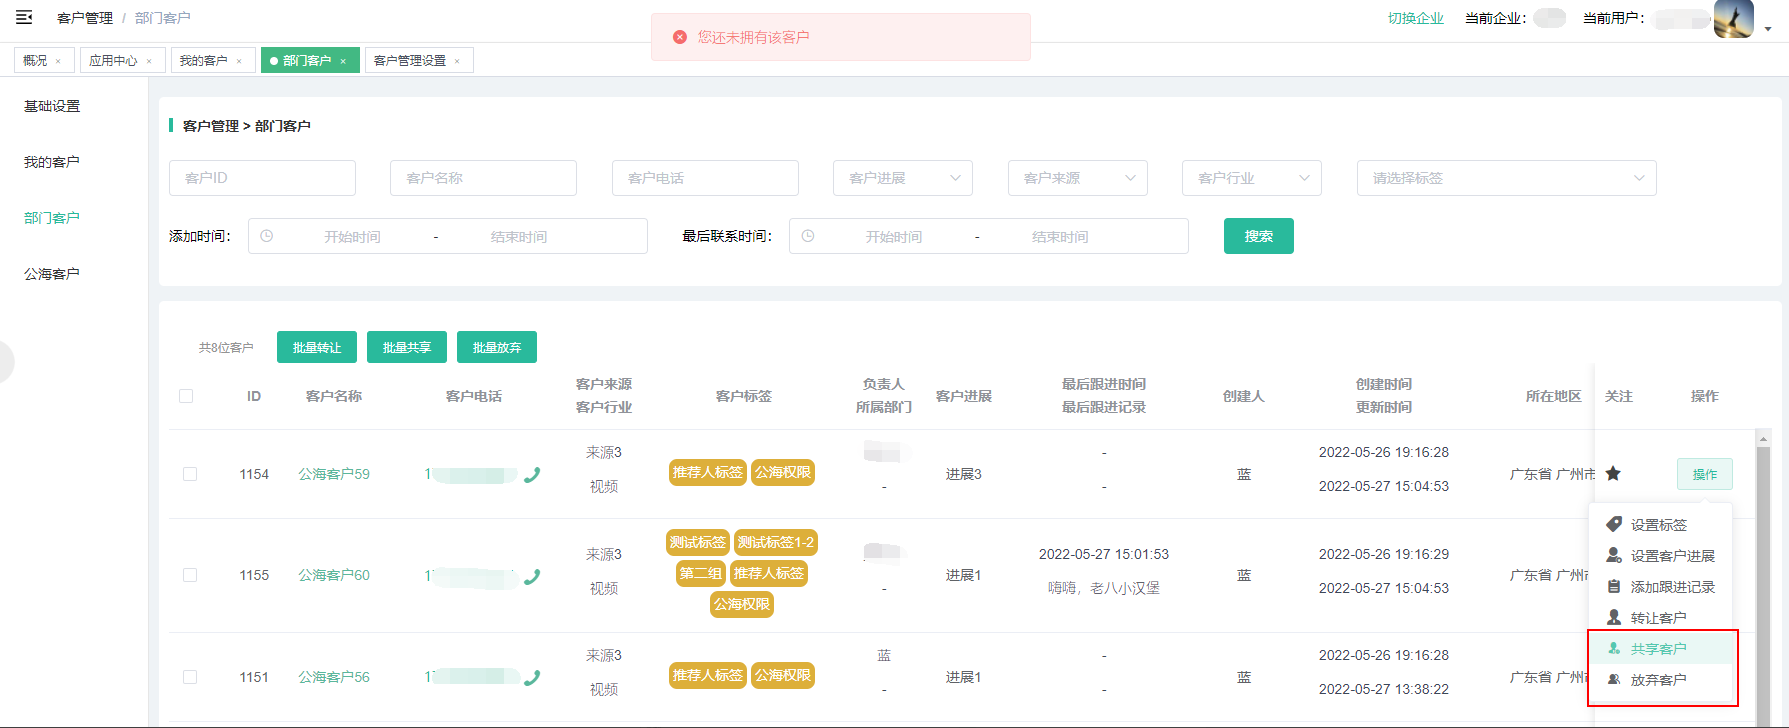
Task: Click phone call icon for 公海客户59
Action: coord(532,475)
